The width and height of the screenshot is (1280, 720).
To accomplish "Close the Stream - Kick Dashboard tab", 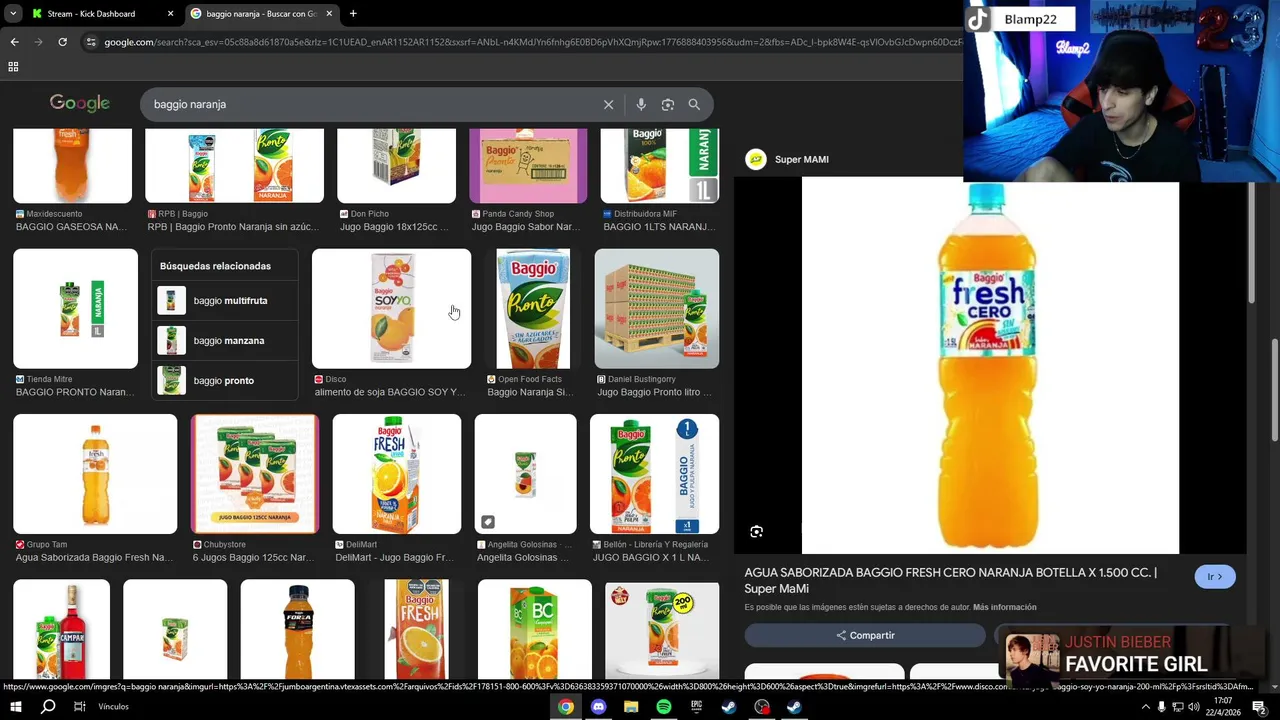I will 170,14.
